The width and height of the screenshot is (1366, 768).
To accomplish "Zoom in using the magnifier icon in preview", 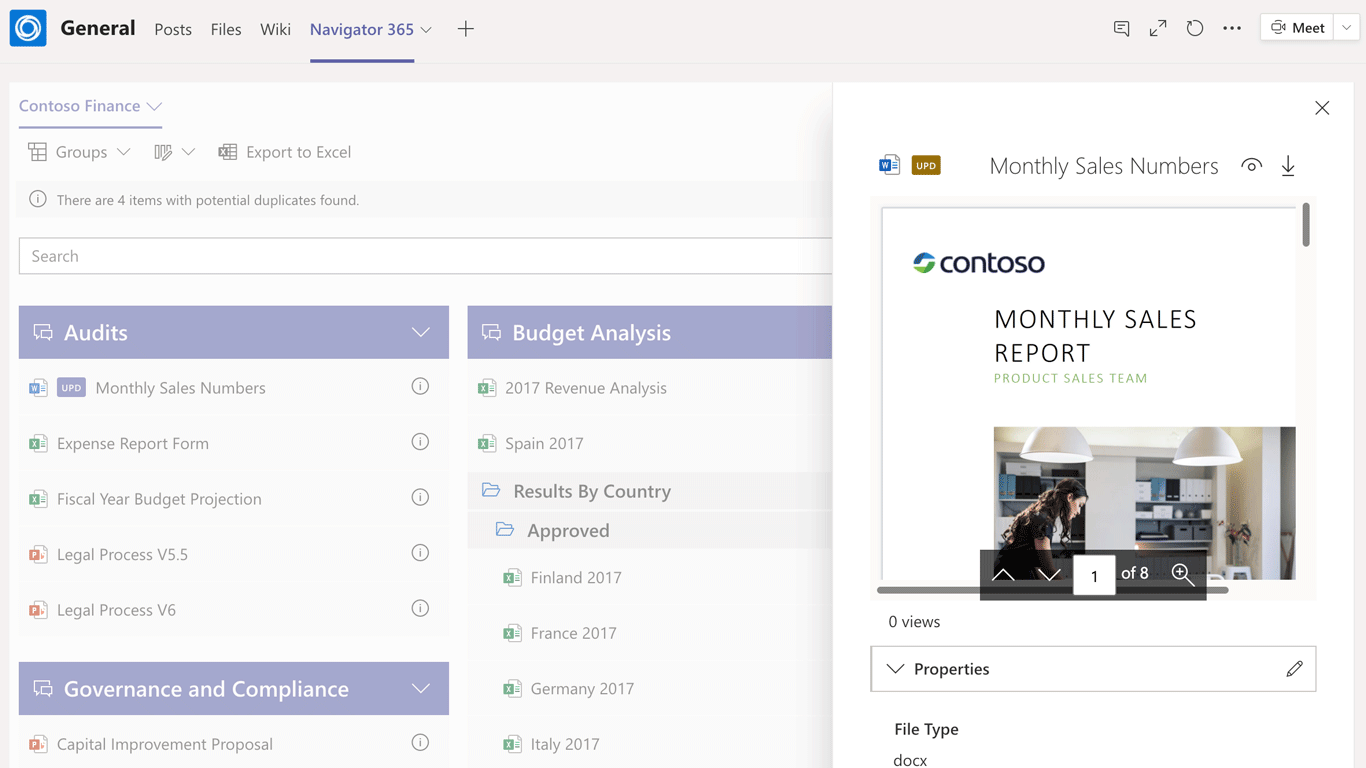I will point(1182,574).
